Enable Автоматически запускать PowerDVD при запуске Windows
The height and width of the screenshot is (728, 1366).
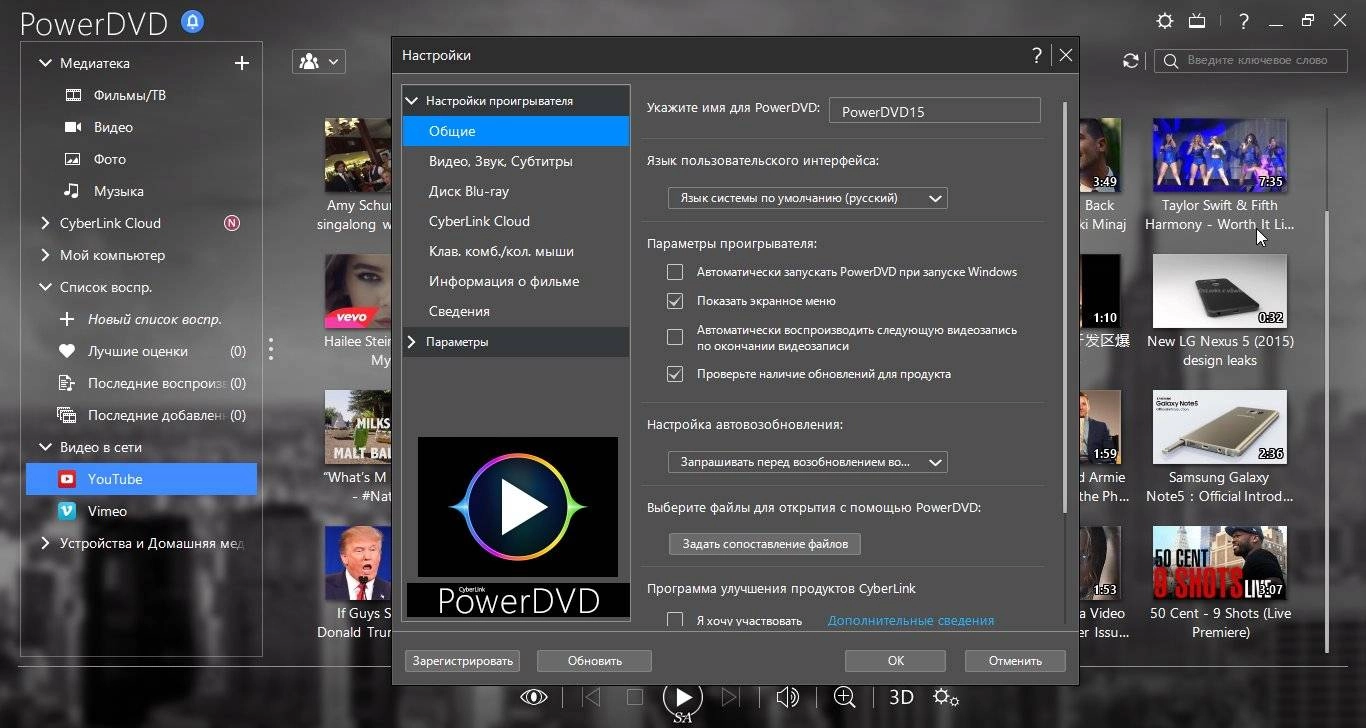pyautogui.click(x=675, y=272)
